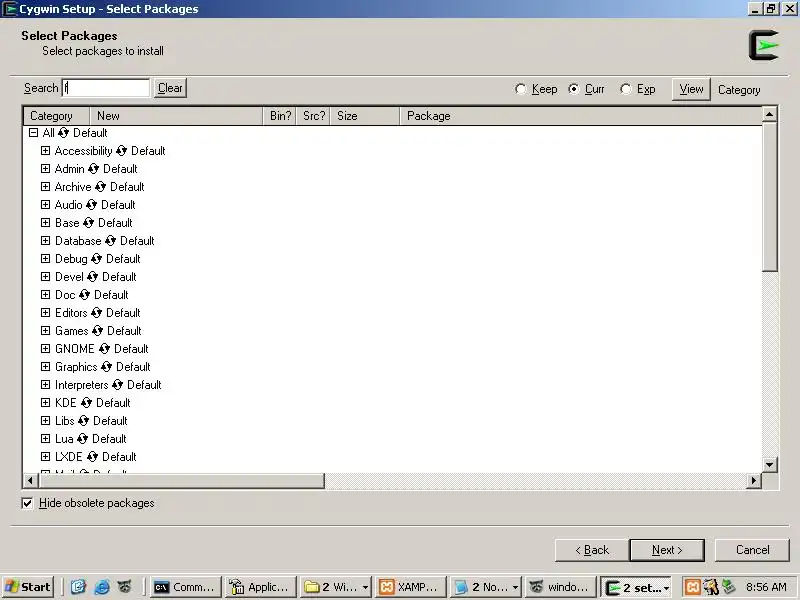Click the Package column header

click(581, 116)
